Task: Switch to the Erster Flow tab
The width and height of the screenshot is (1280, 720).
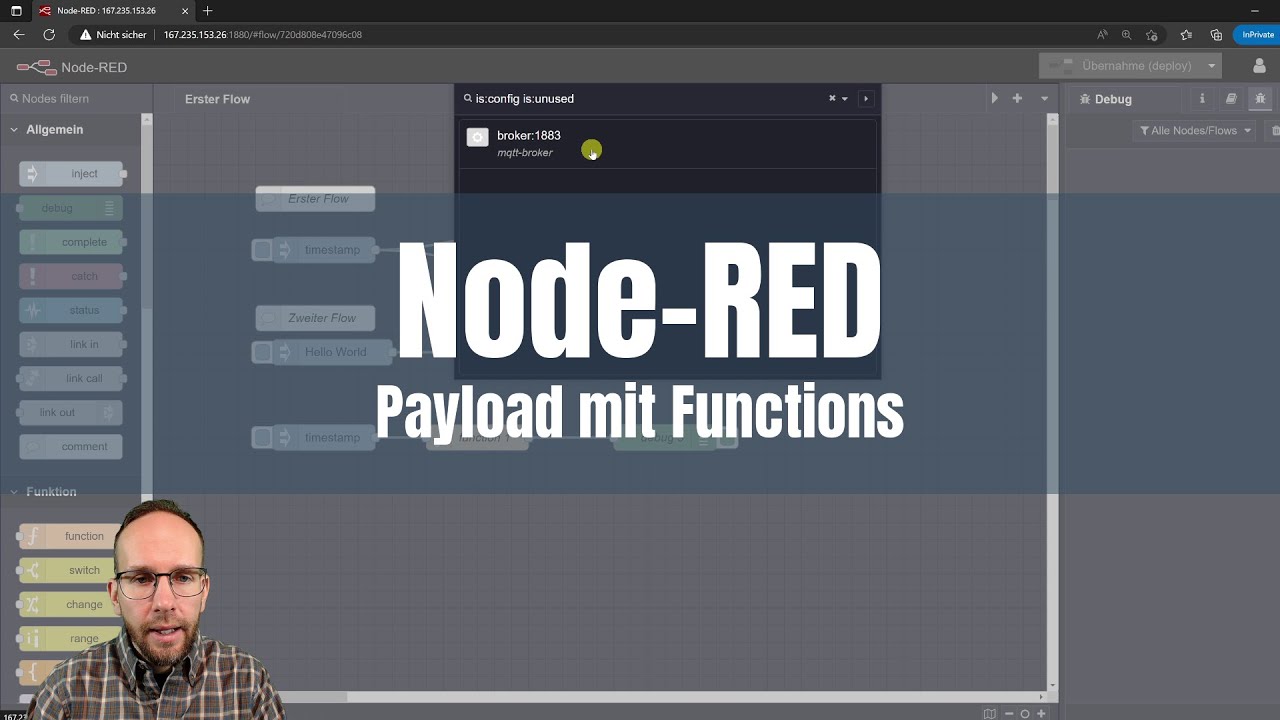Action: click(x=217, y=99)
